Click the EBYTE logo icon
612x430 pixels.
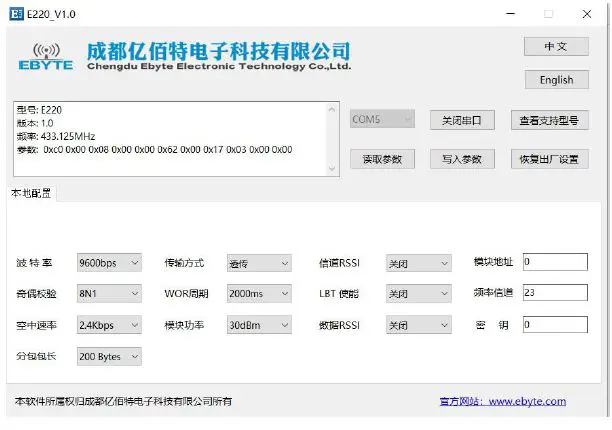(46, 57)
